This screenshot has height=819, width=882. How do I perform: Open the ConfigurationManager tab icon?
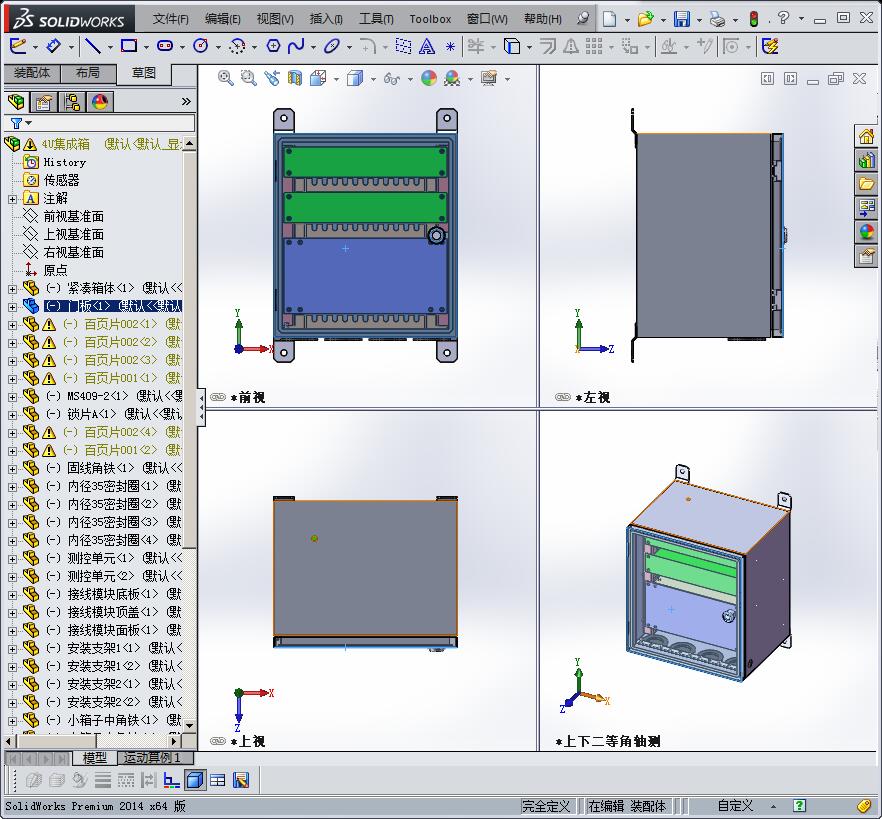72,102
